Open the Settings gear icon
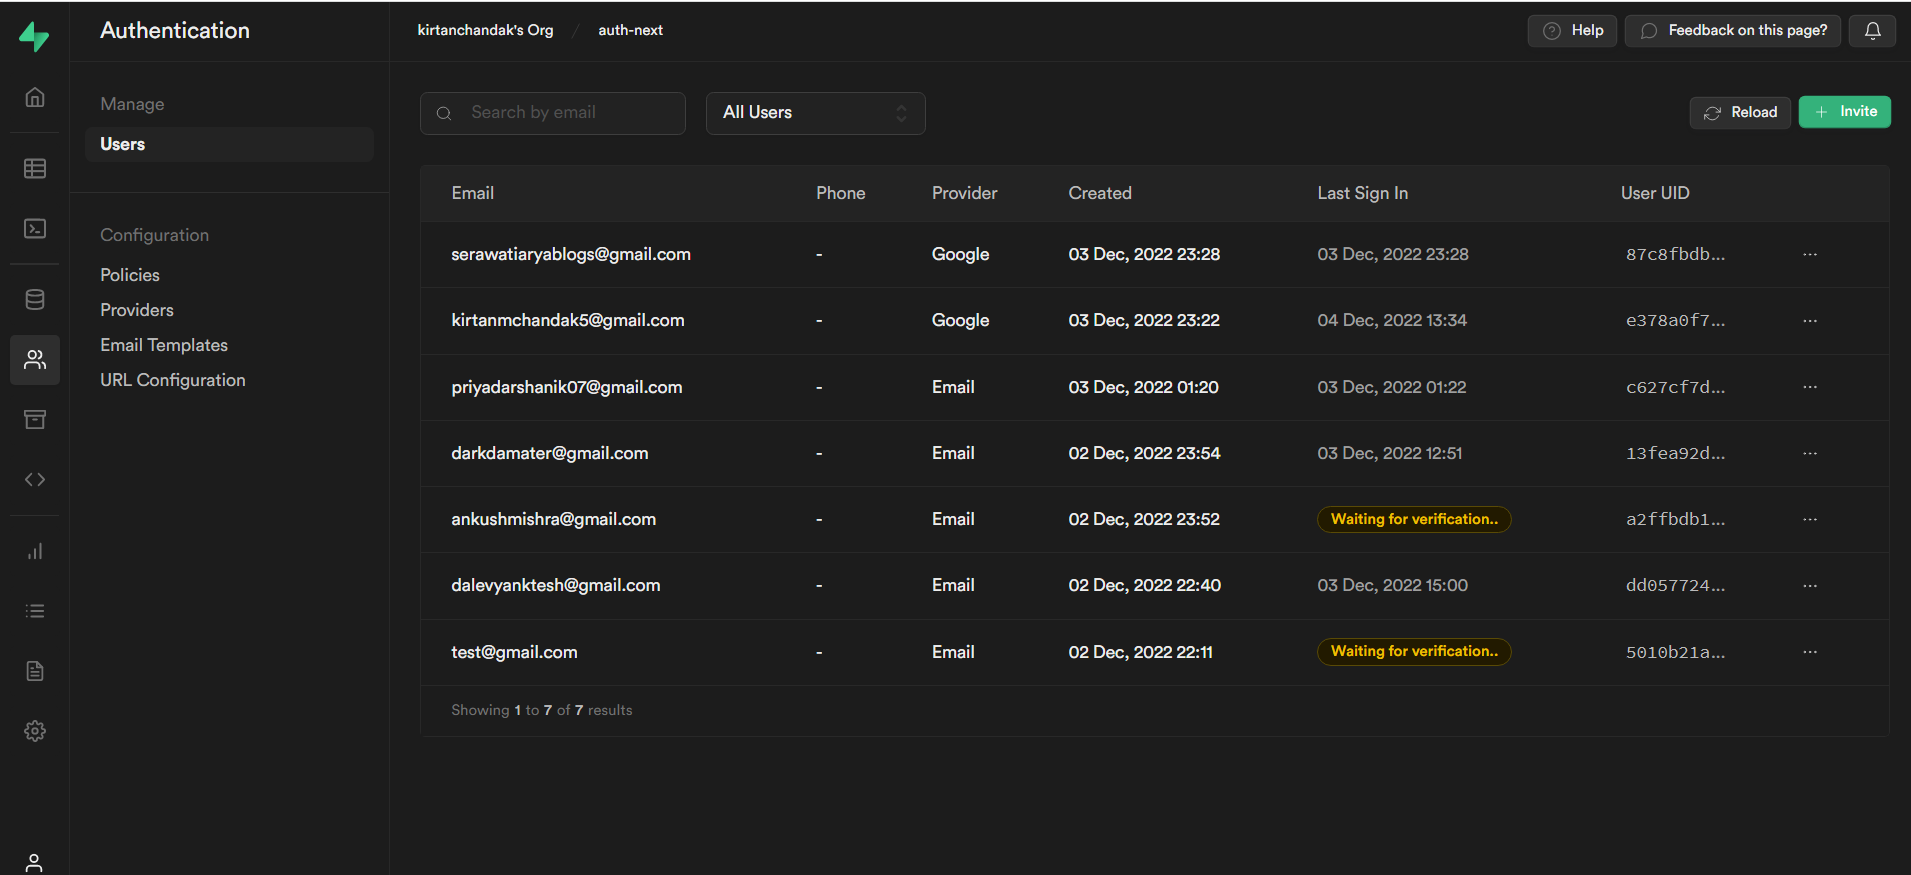This screenshot has height=875, width=1911. click(35, 731)
